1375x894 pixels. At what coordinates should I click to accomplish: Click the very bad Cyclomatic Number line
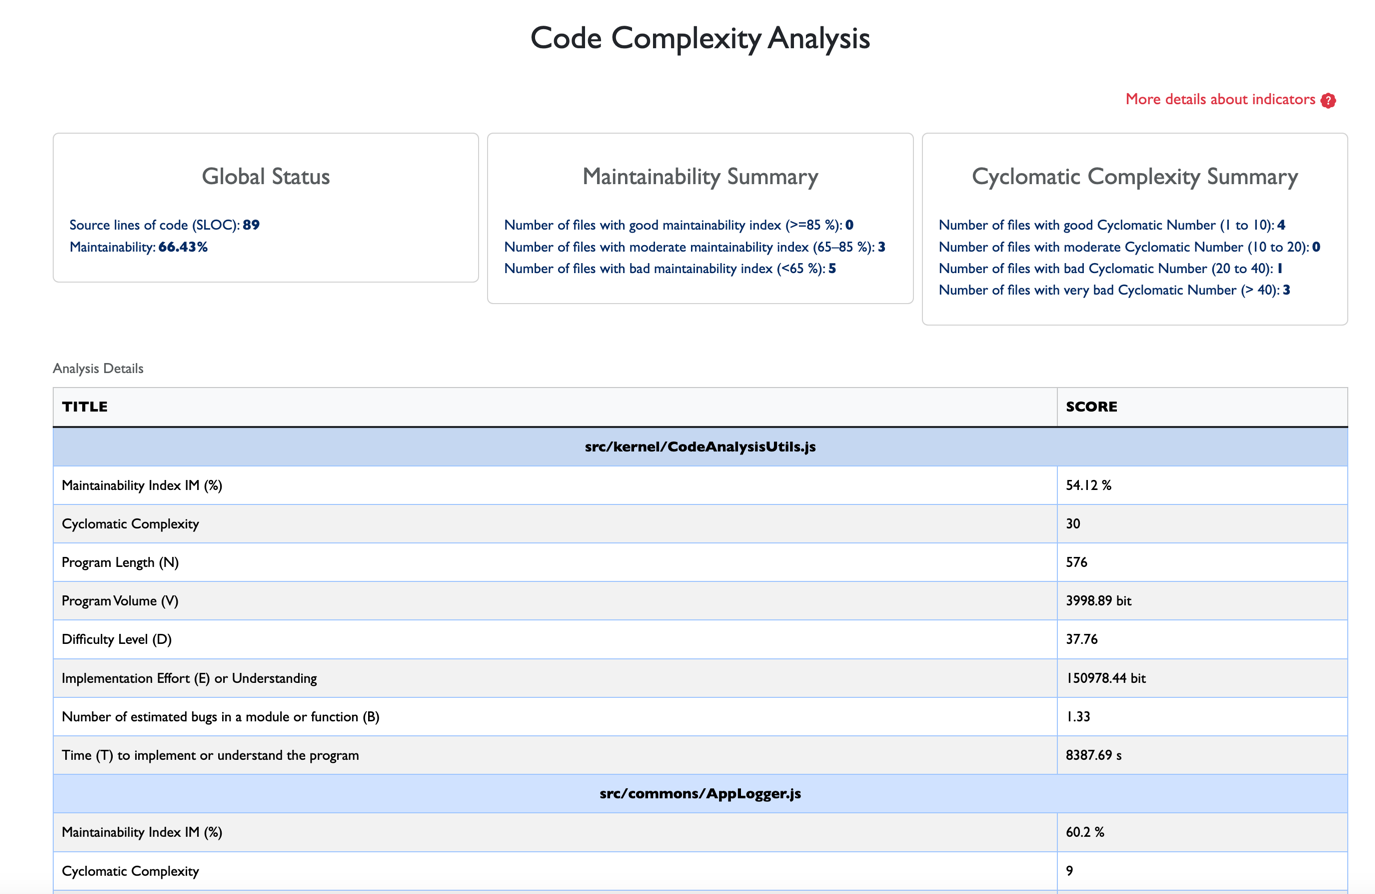click(x=1114, y=290)
